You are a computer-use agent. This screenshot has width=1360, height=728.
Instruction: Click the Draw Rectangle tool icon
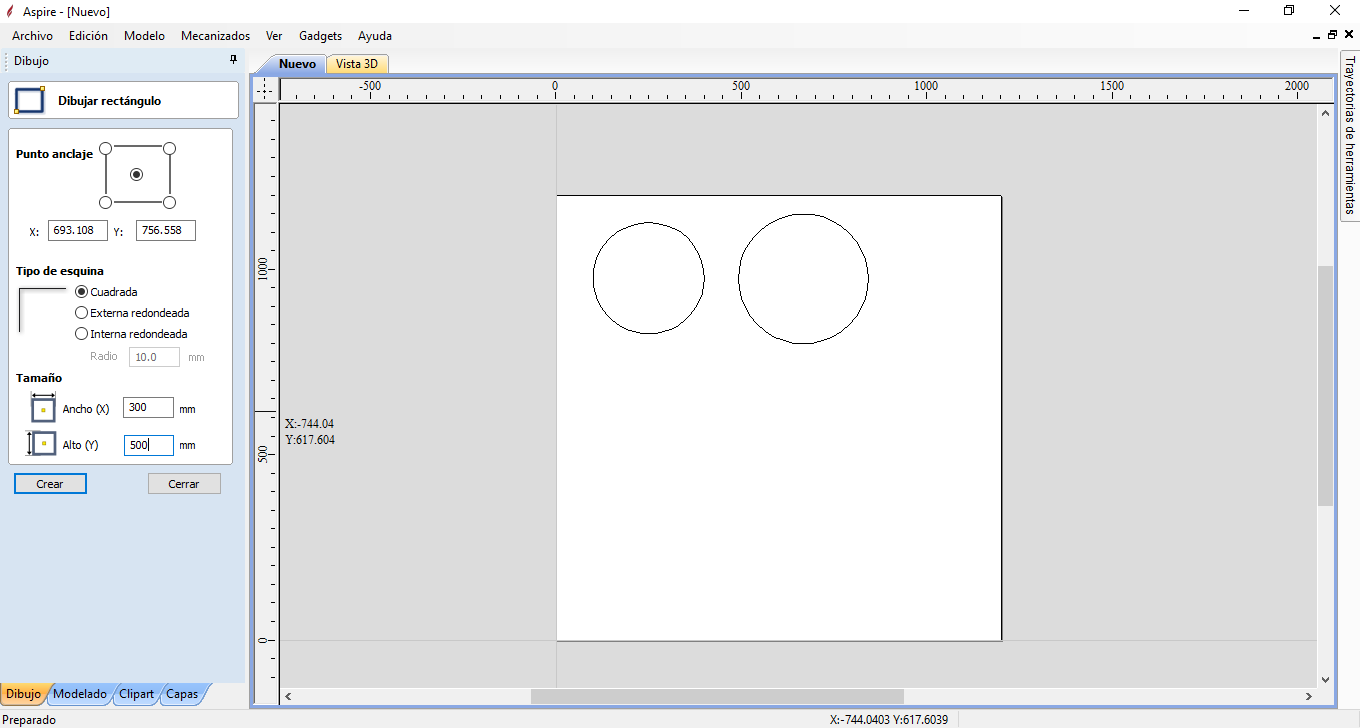[x=30, y=100]
